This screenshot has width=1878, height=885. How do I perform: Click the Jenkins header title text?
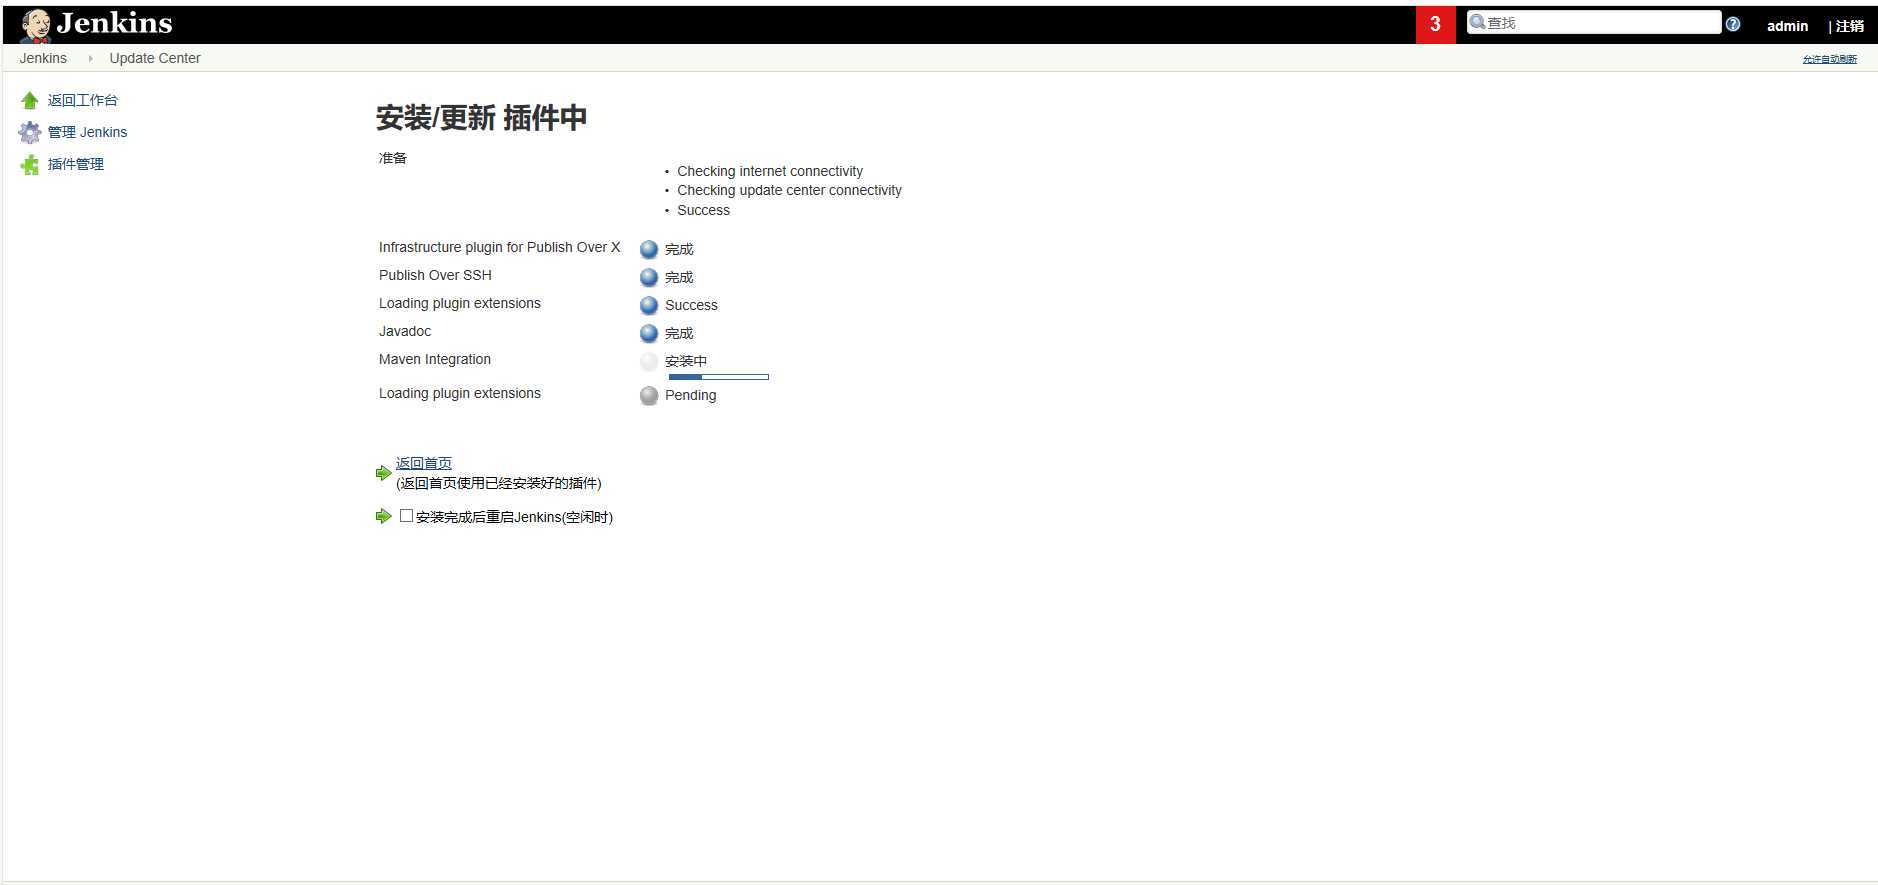(x=114, y=23)
